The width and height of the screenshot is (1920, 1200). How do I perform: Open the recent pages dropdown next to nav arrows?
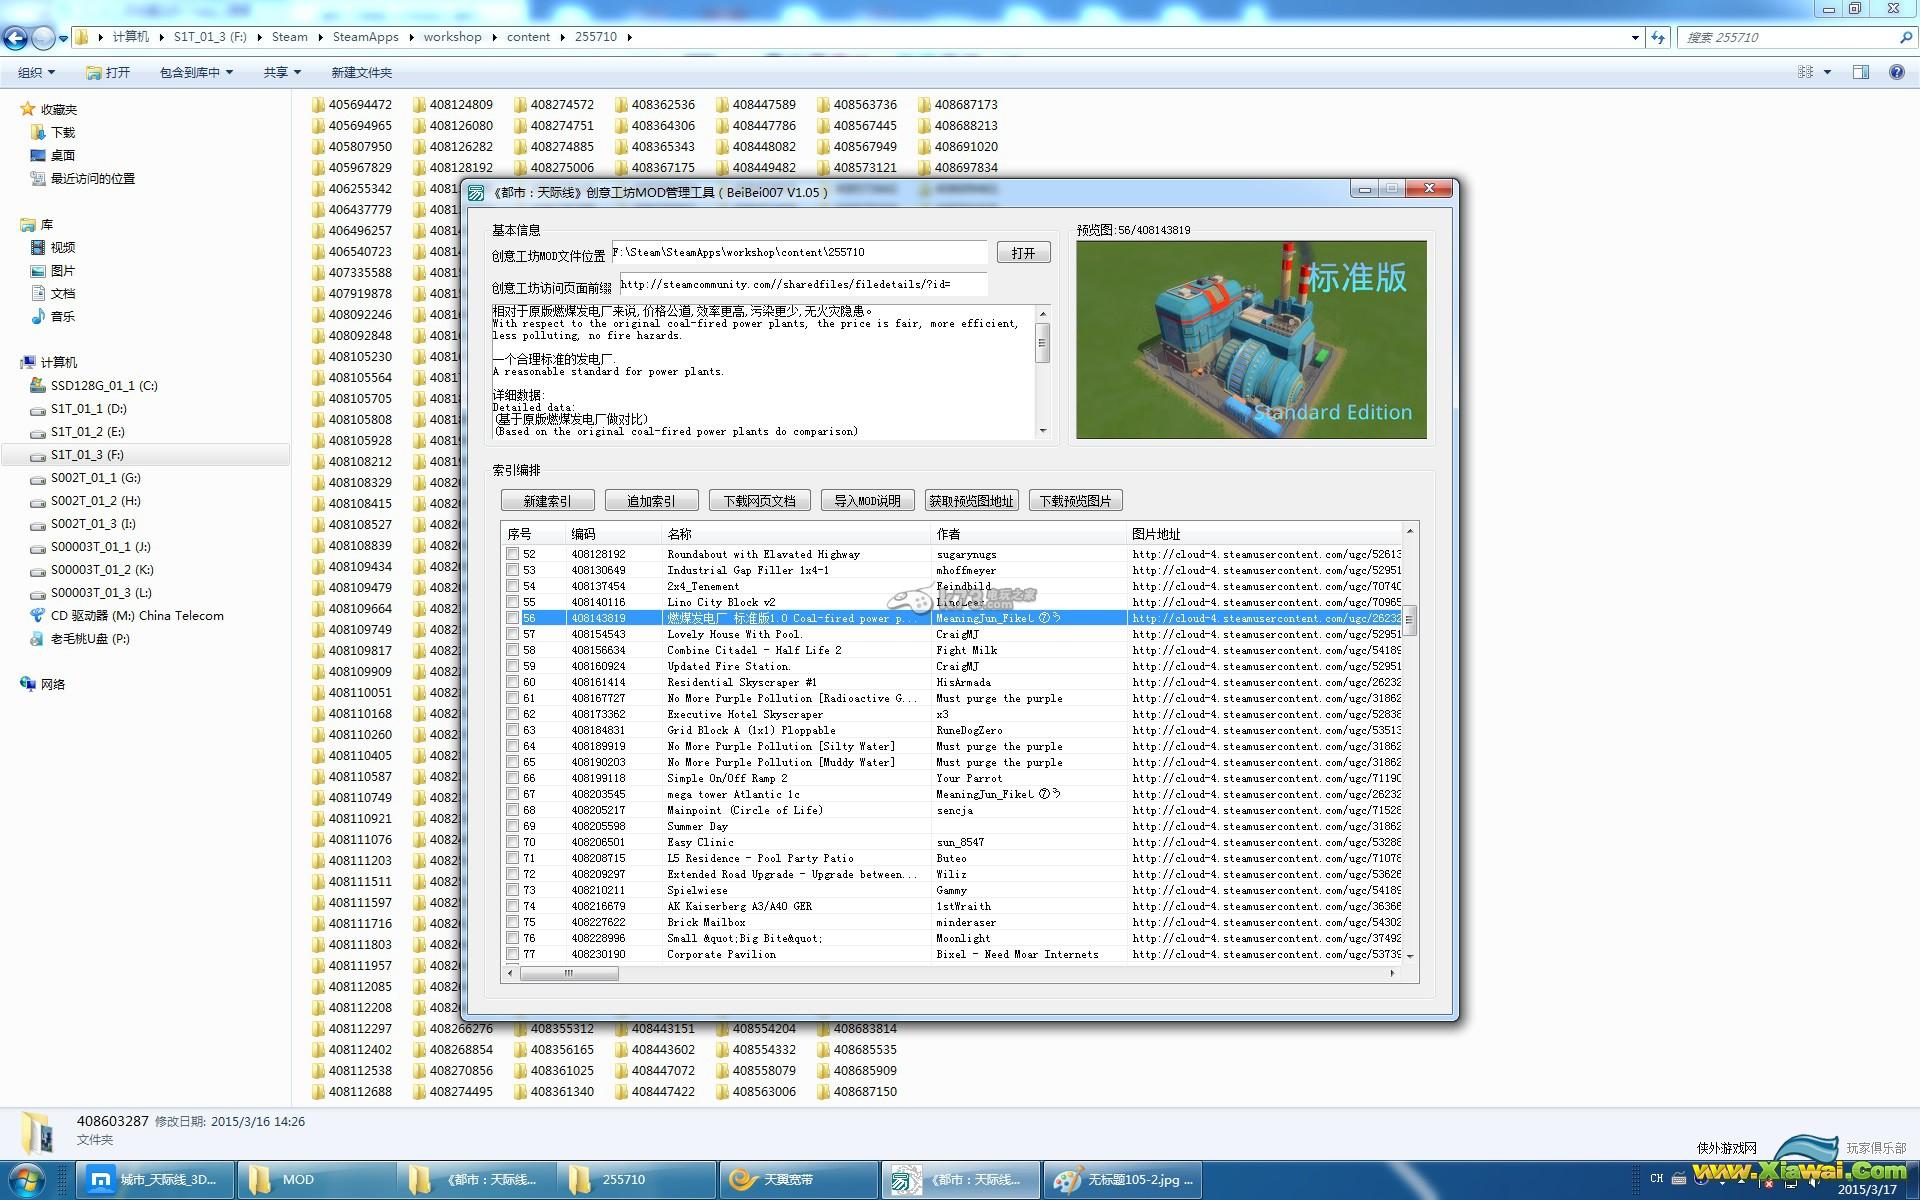pos(63,38)
